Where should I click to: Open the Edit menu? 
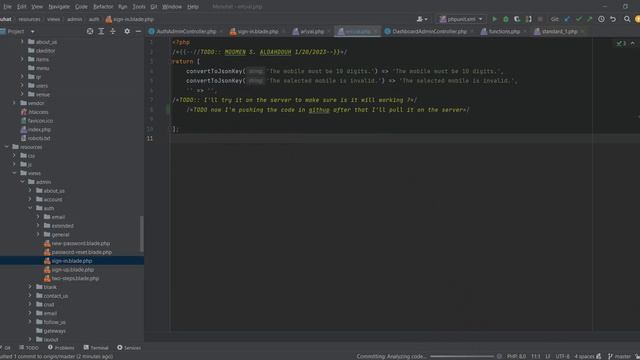(21, 7)
